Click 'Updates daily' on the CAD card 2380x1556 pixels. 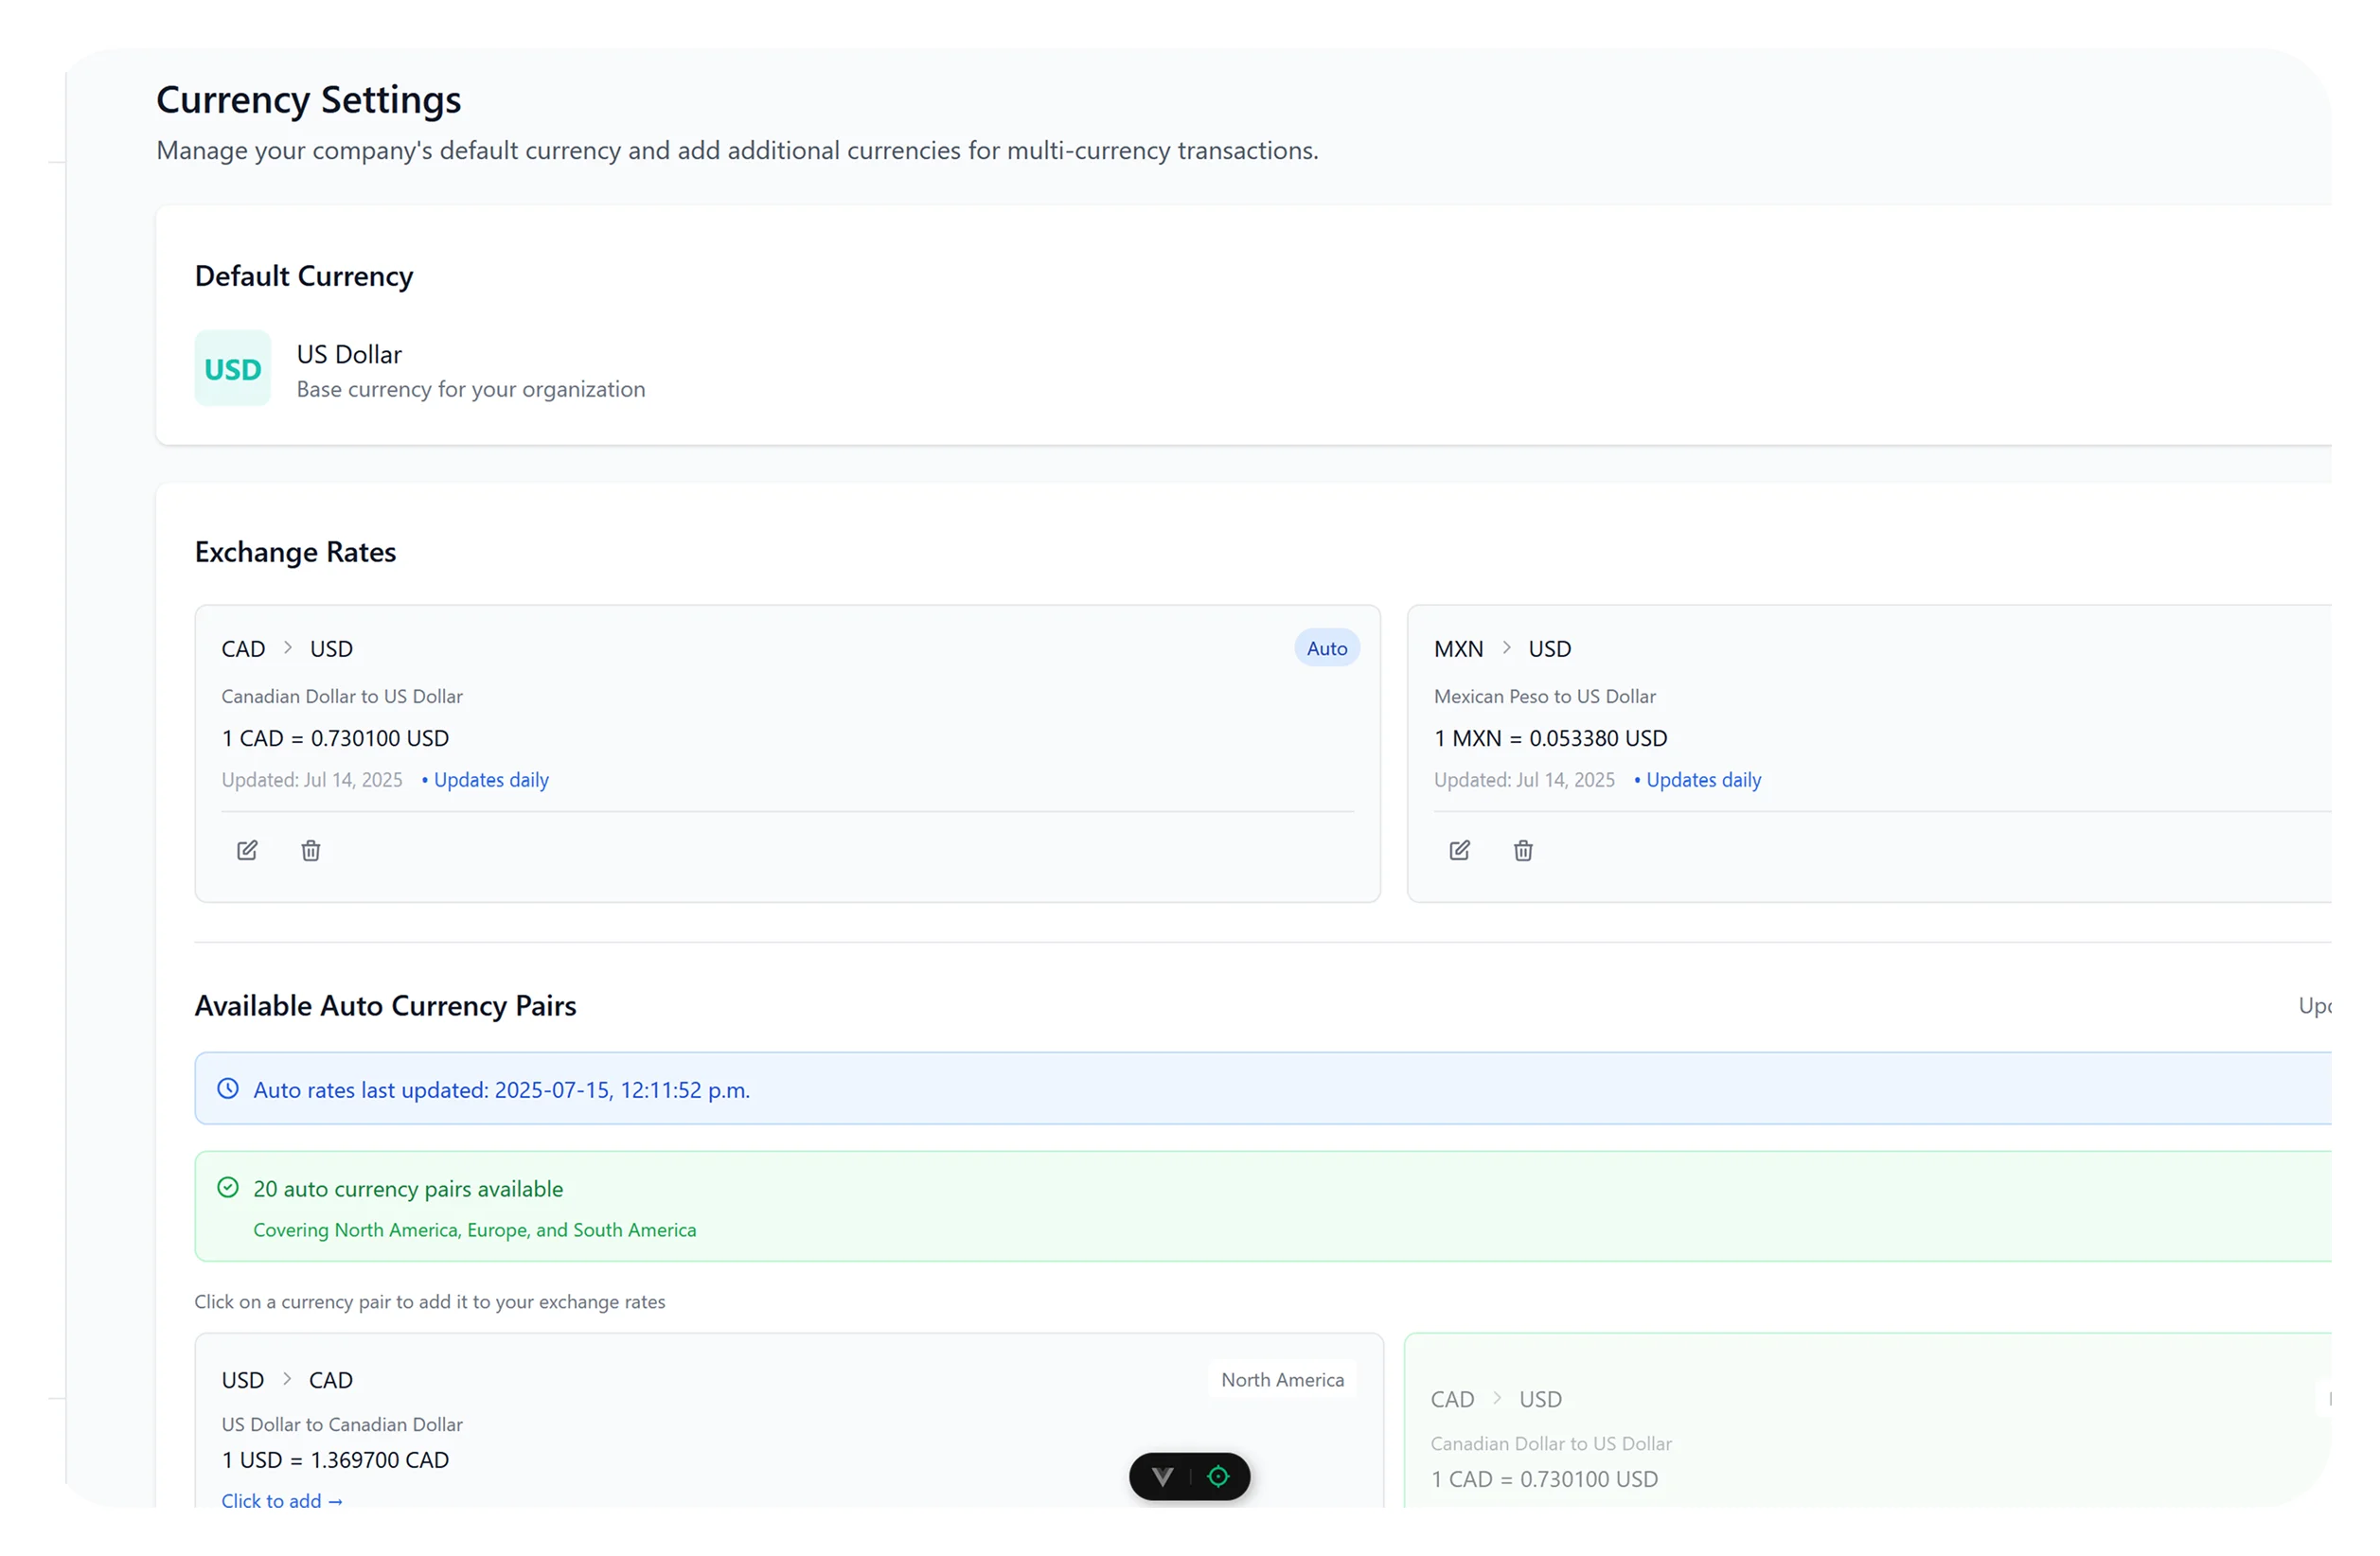(x=490, y=780)
